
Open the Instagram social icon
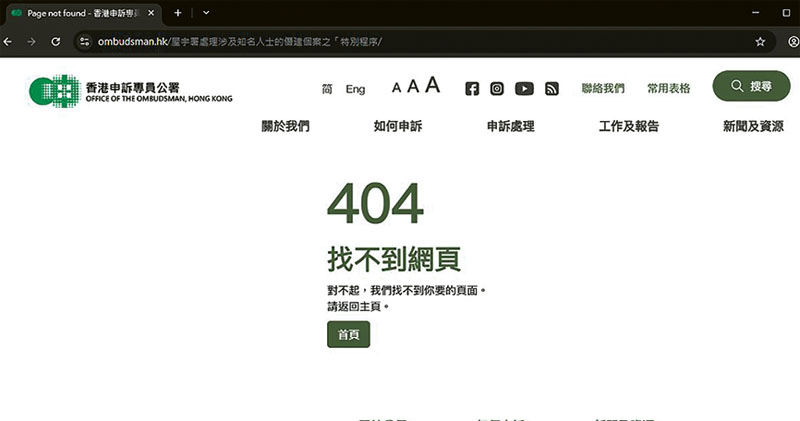[497, 88]
